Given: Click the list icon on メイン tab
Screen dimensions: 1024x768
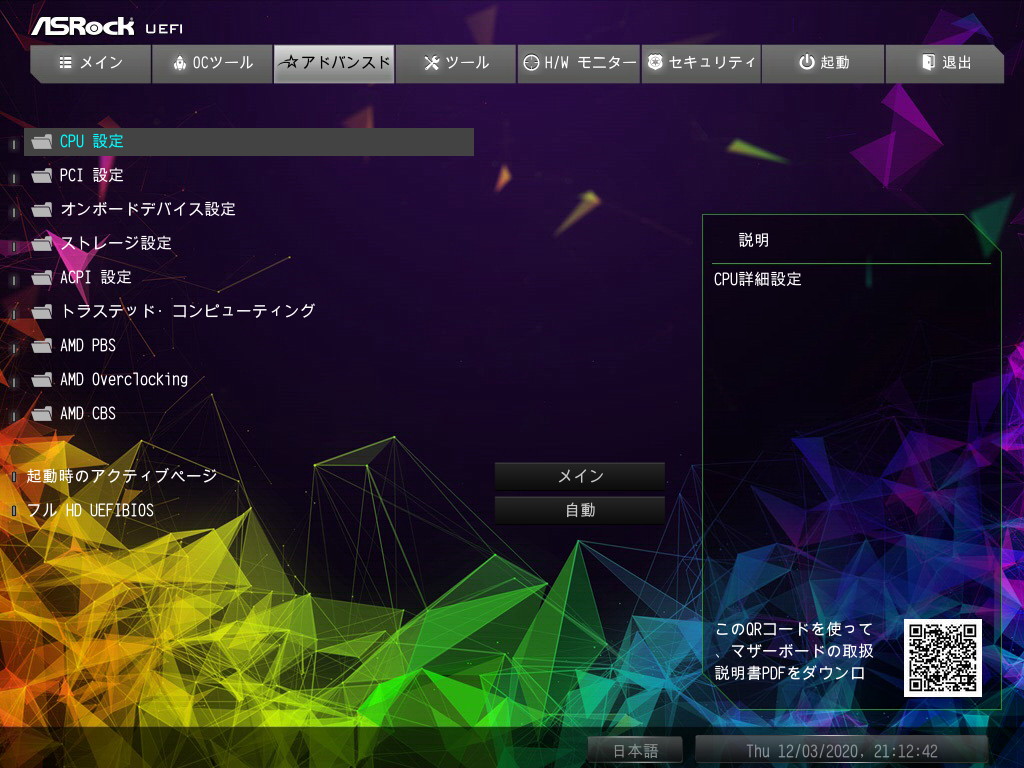Looking at the screenshot, I should (x=65, y=63).
